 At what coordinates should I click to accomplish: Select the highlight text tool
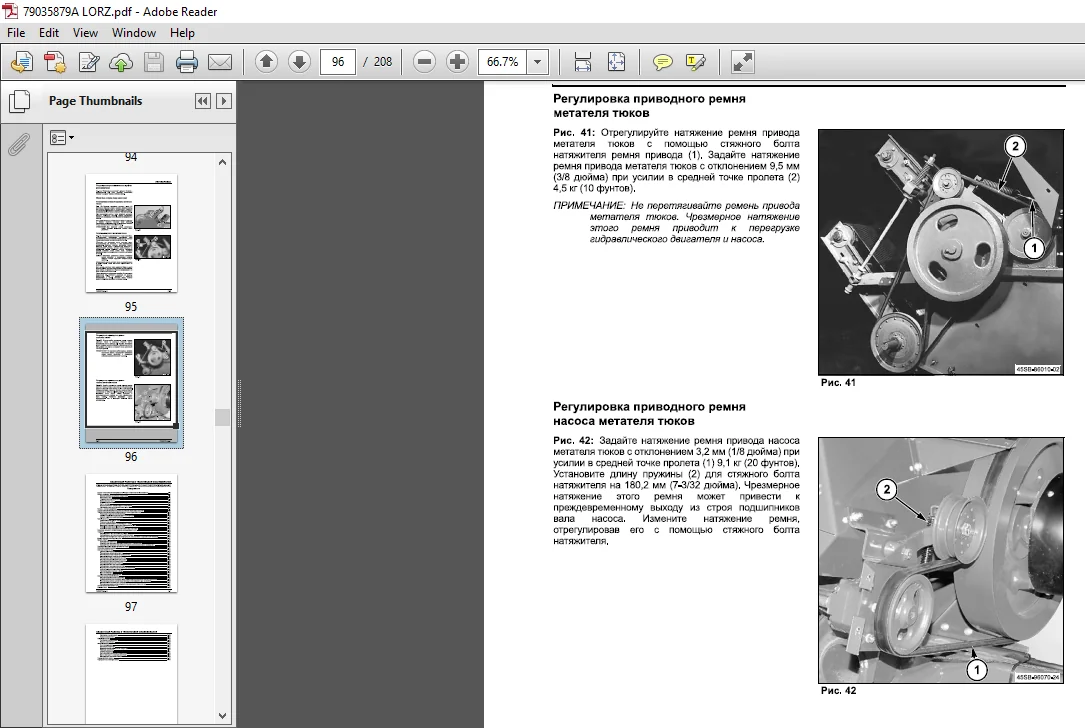pyautogui.click(x=695, y=62)
